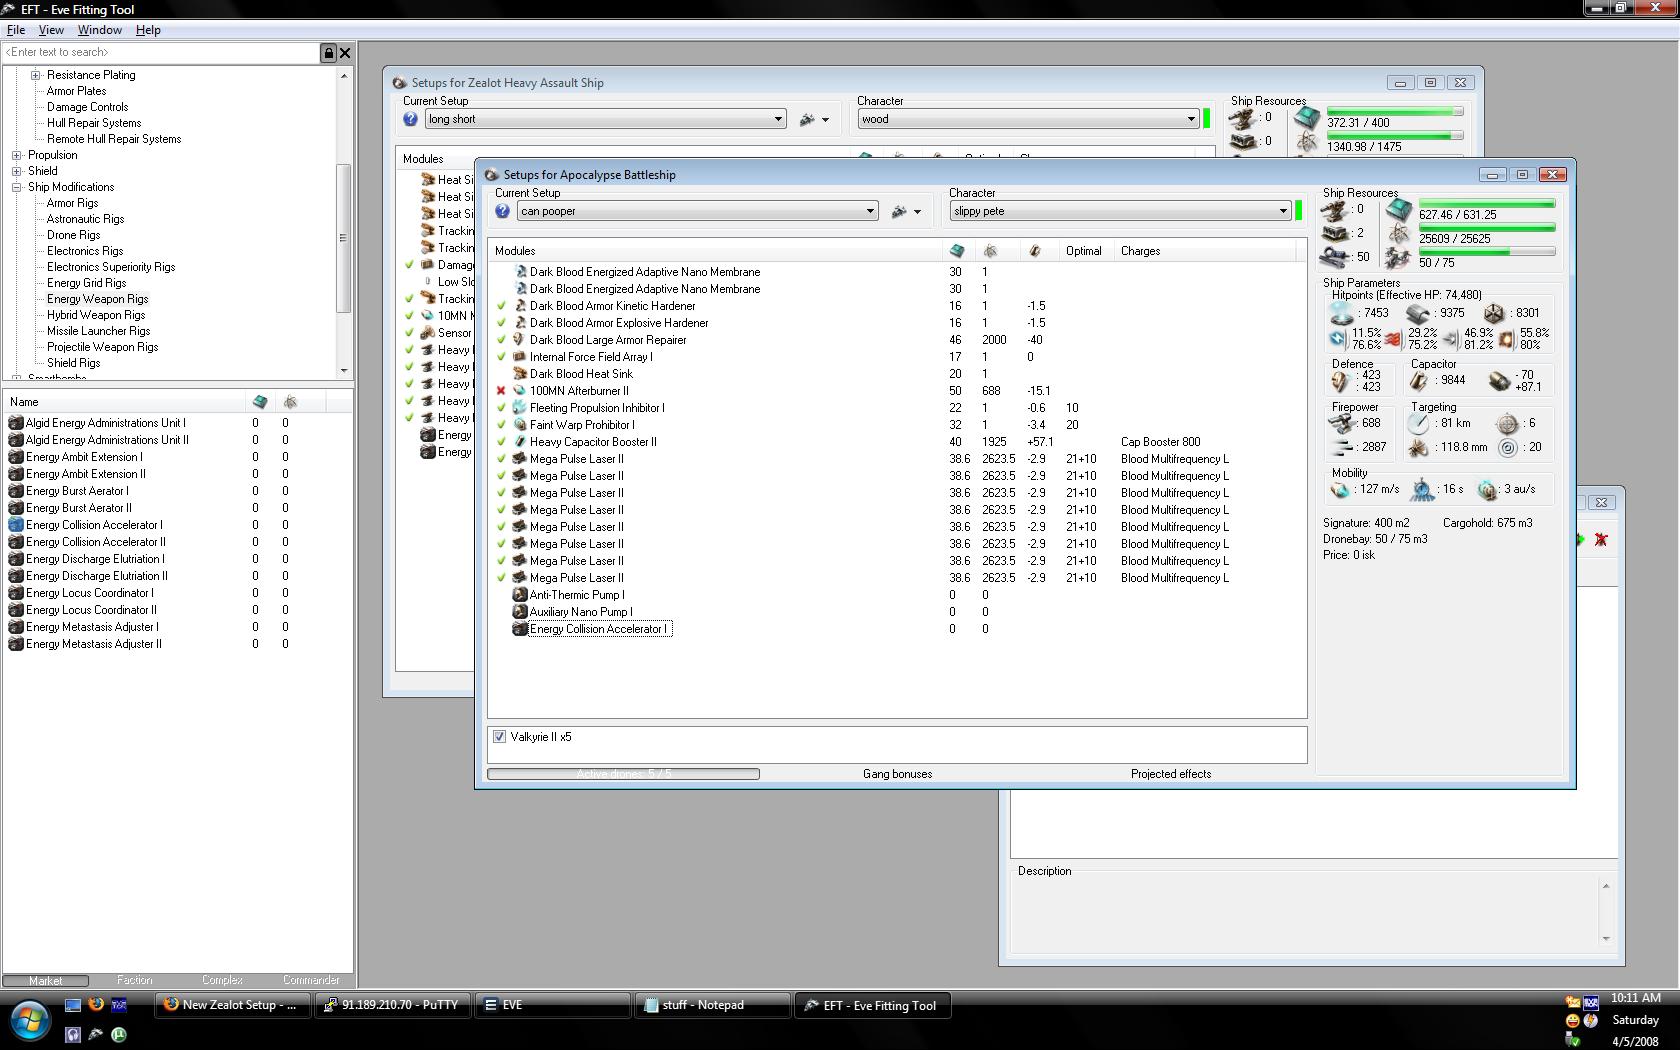Open the Zealot Character dropdown showing wood
Image resolution: width=1680 pixels, height=1050 pixels.
pyautogui.click(x=1029, y=119)
